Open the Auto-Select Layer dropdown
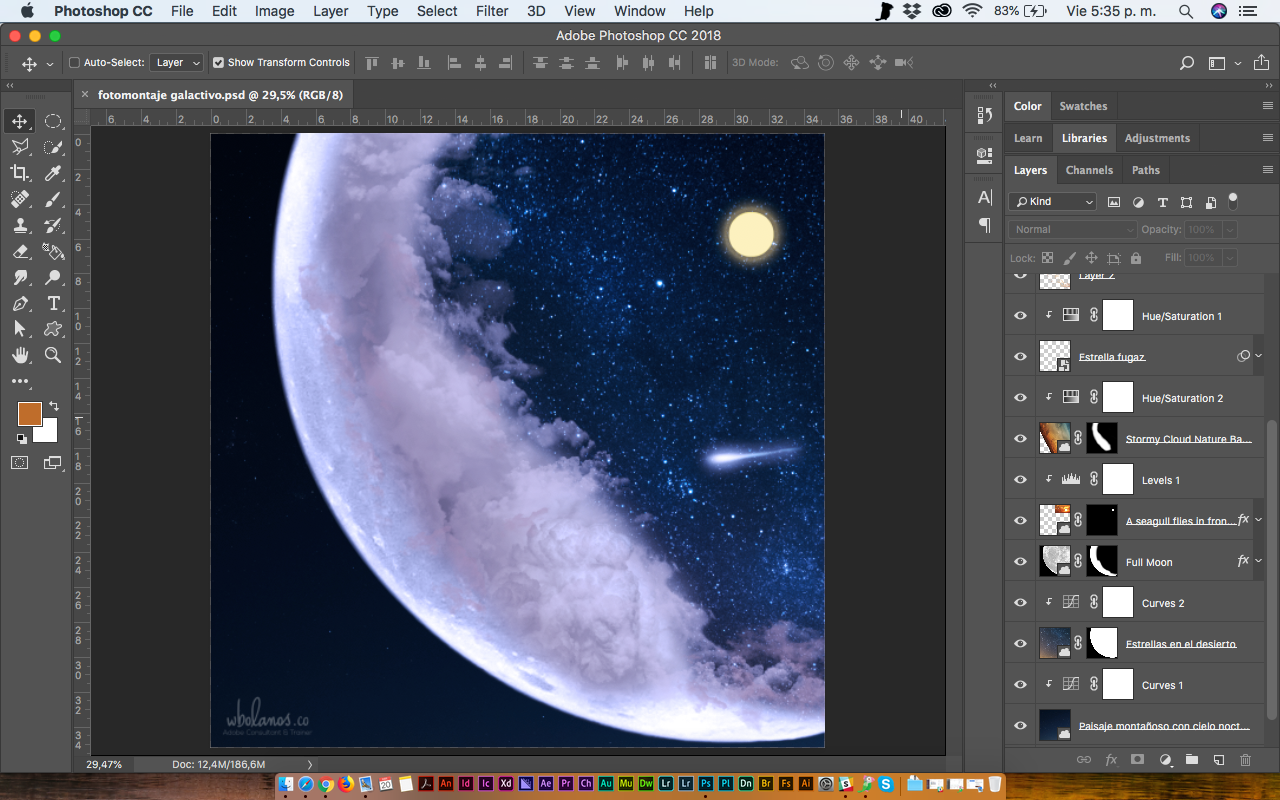Screen dimensions: 1280x800 coord(177,62)
